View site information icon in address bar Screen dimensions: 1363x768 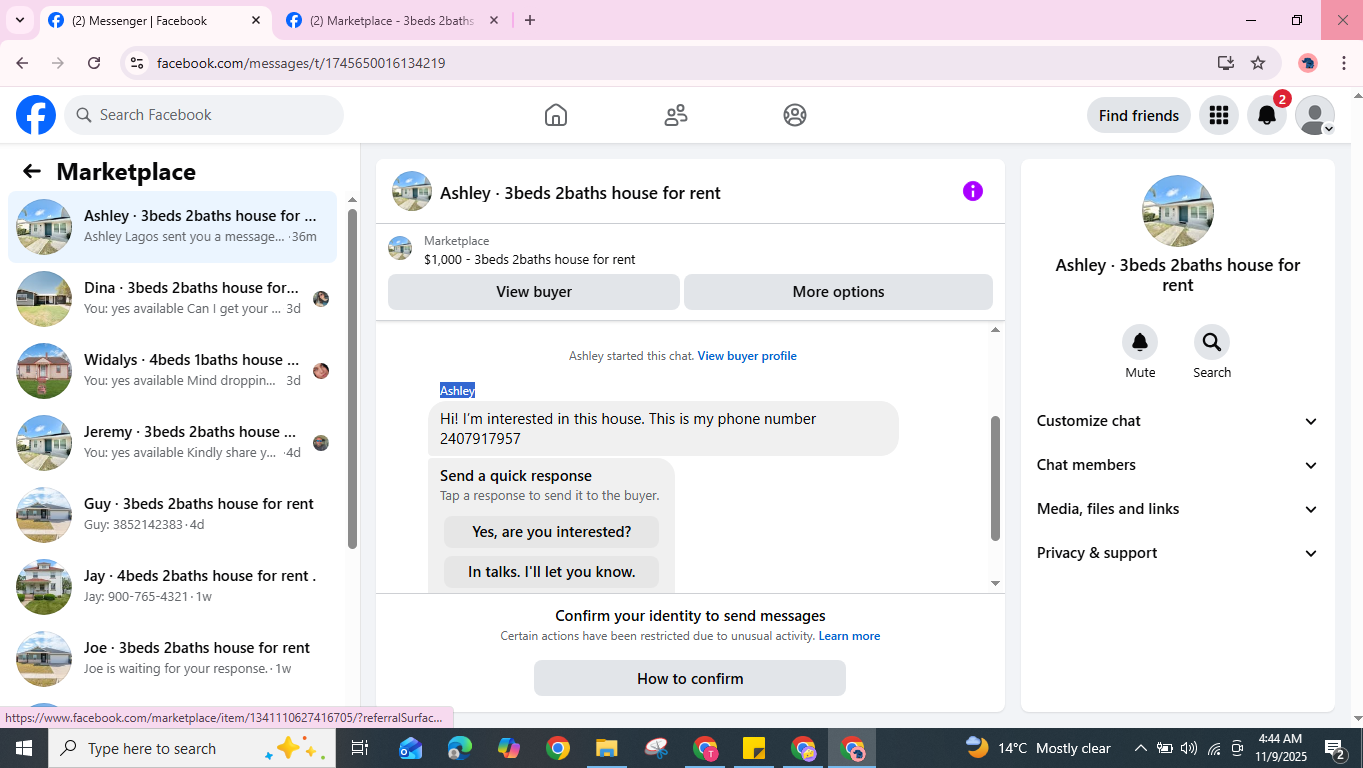click(x=138, y=63)
